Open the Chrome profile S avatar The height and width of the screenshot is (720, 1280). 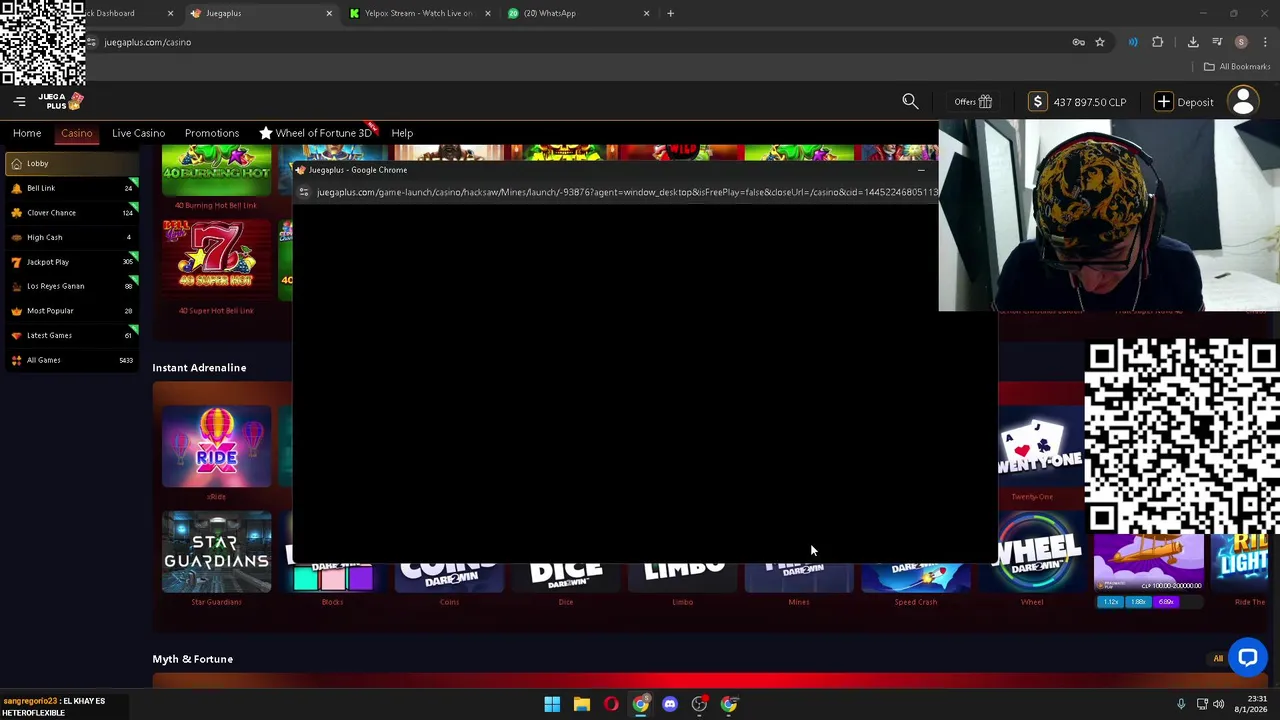[1241, 42]
